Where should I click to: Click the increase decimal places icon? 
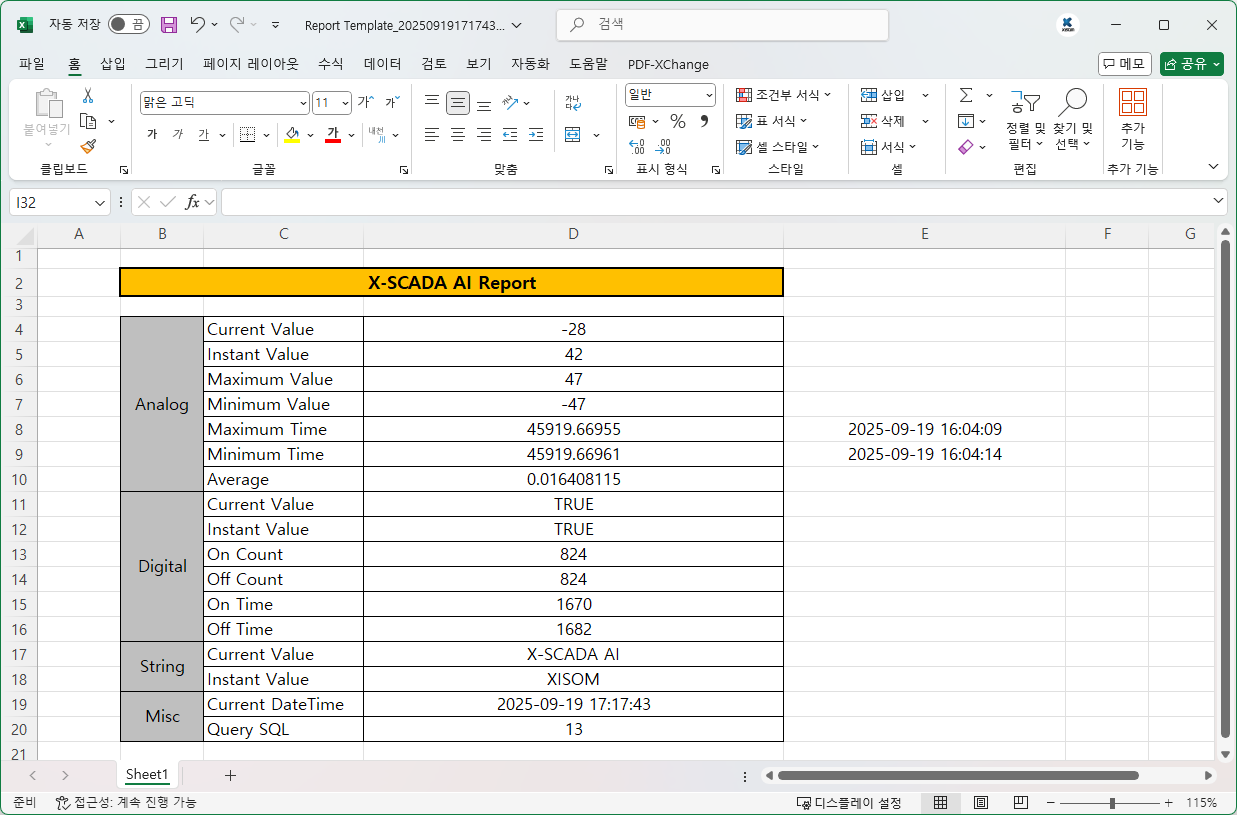click(636, 146)
